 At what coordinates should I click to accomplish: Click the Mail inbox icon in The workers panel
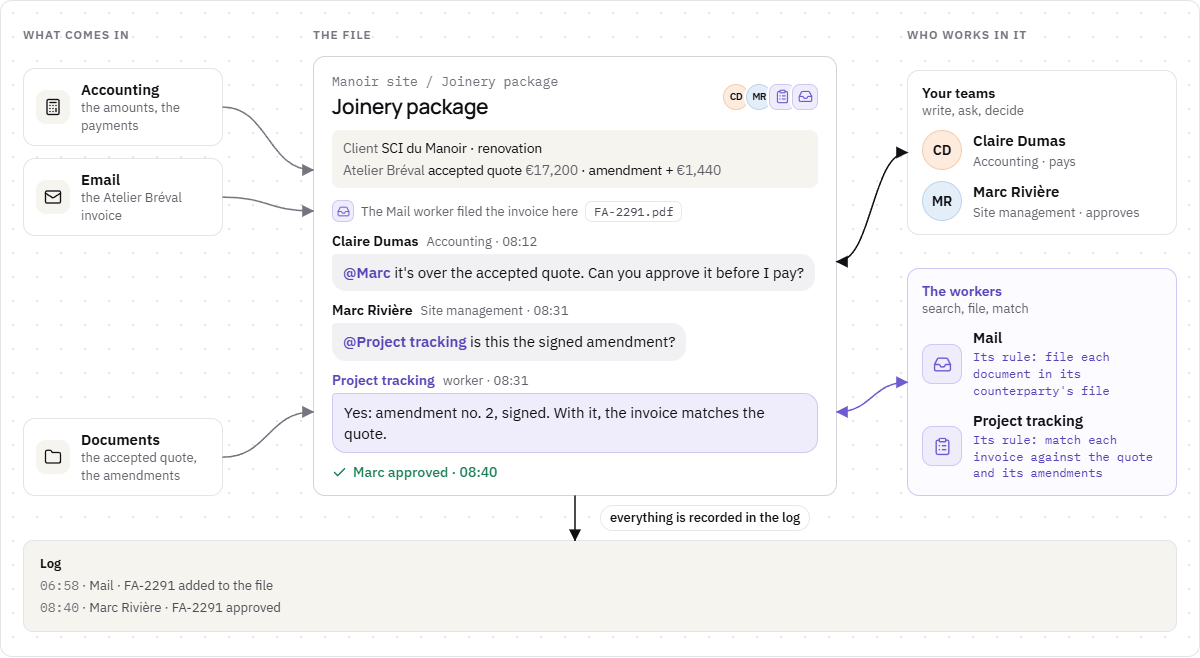point(942,365)
